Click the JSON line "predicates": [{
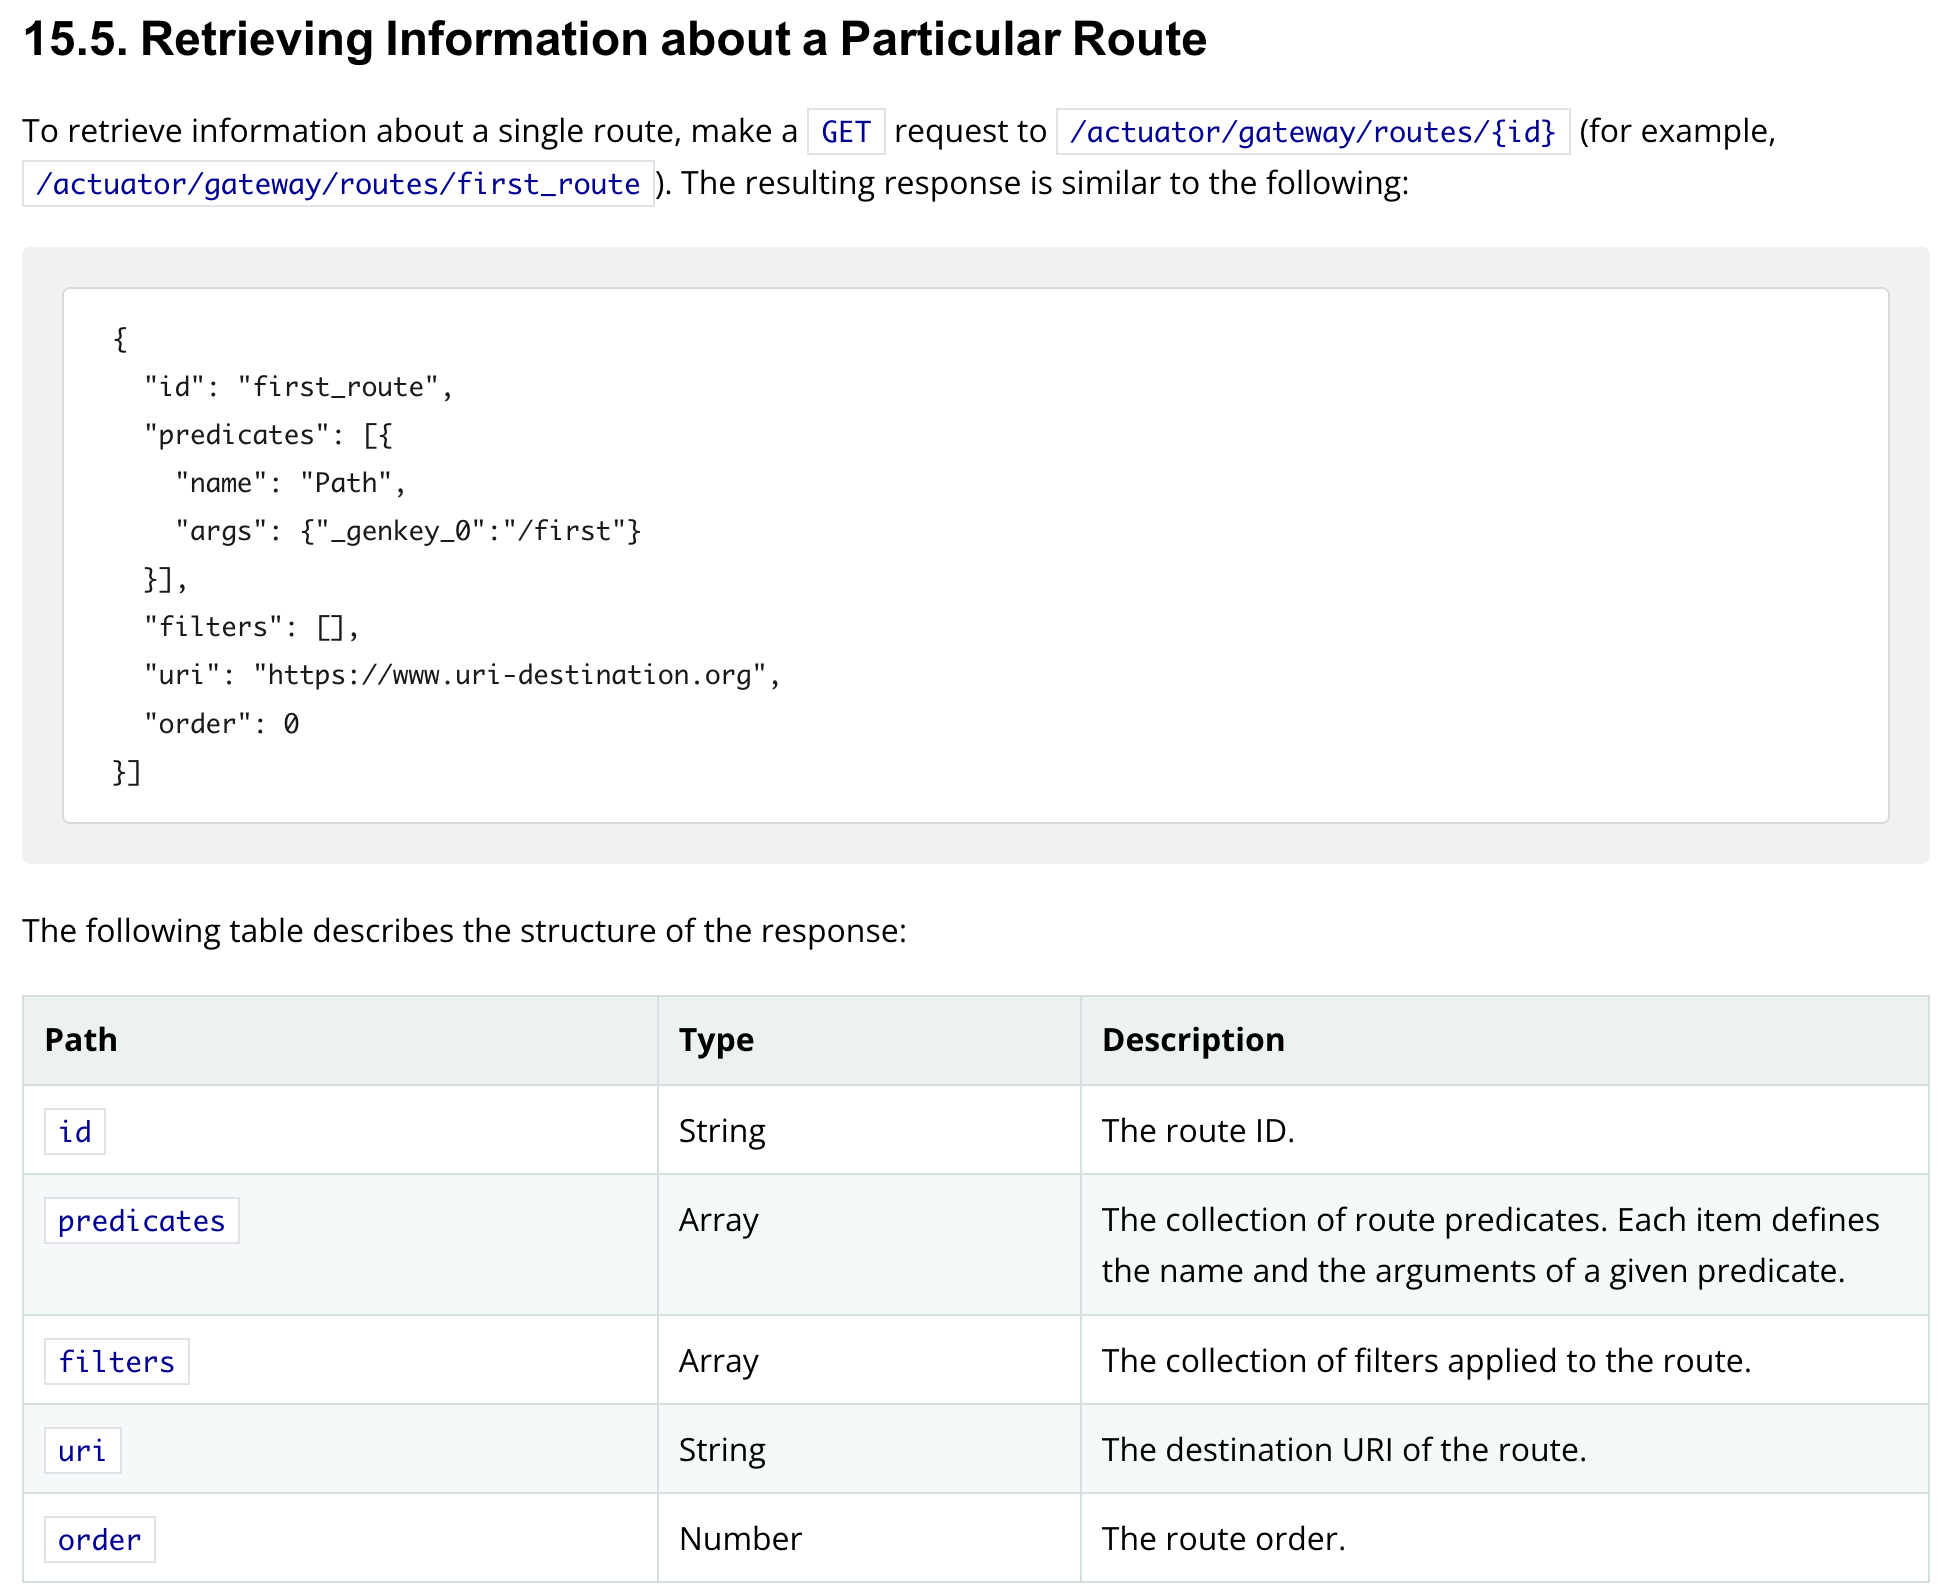Image resolution: width=1944 pixels, height=1594 pixels. [x=268, y=435]
